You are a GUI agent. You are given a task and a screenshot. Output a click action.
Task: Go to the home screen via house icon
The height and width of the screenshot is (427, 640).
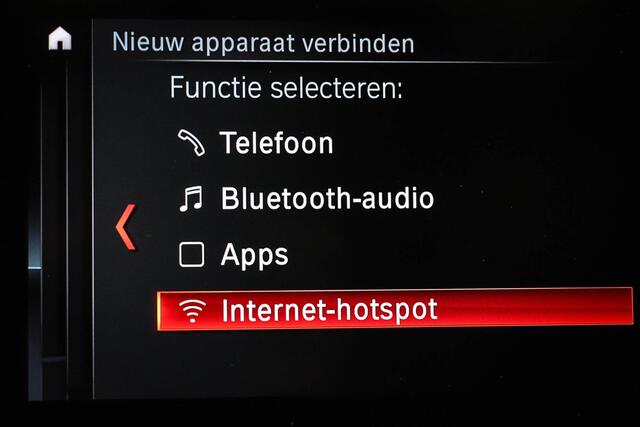click(60, 38)
